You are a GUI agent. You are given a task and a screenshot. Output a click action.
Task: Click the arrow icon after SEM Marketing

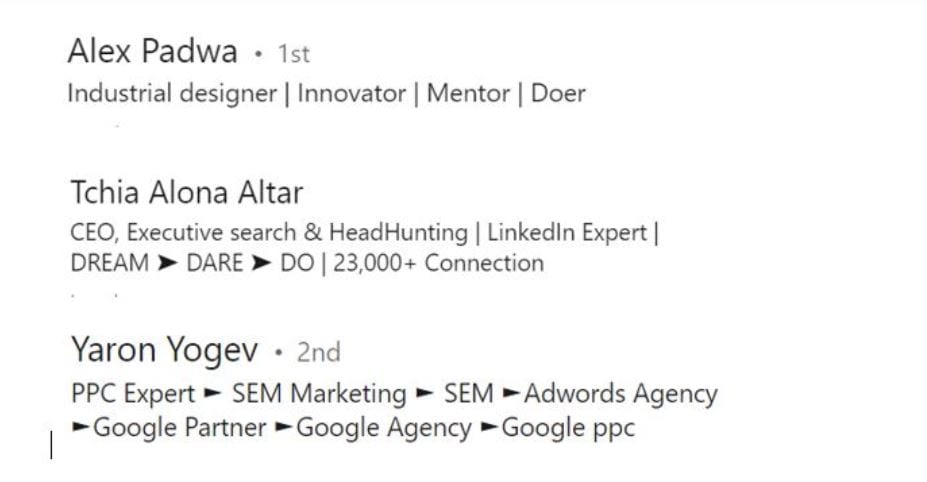coord(424,393)
